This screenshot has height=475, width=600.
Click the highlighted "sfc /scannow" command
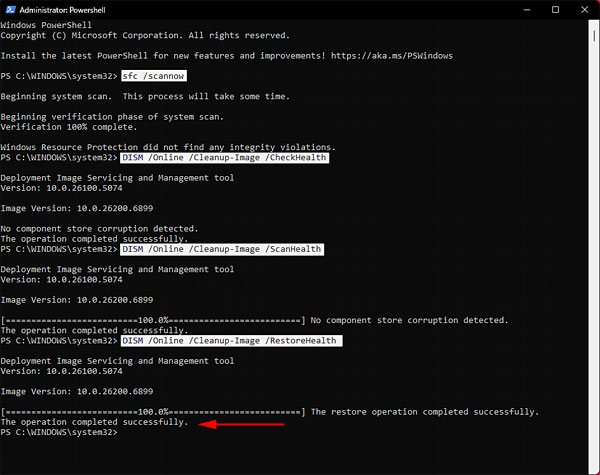[153, 76]
